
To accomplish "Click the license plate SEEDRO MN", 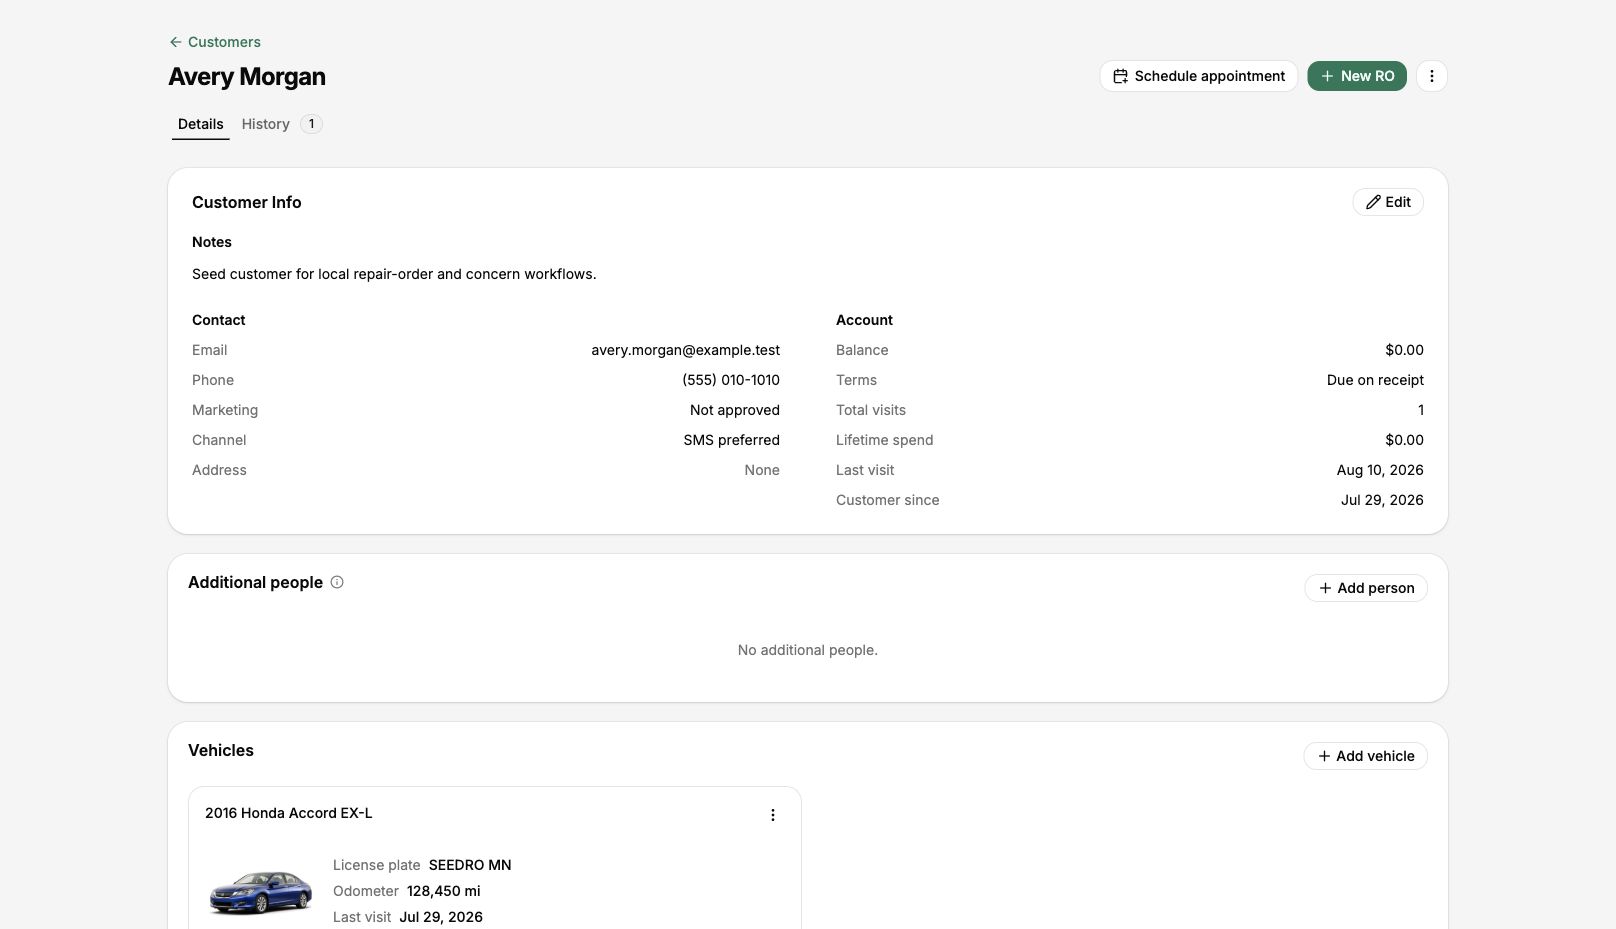I will pos(470,865).
